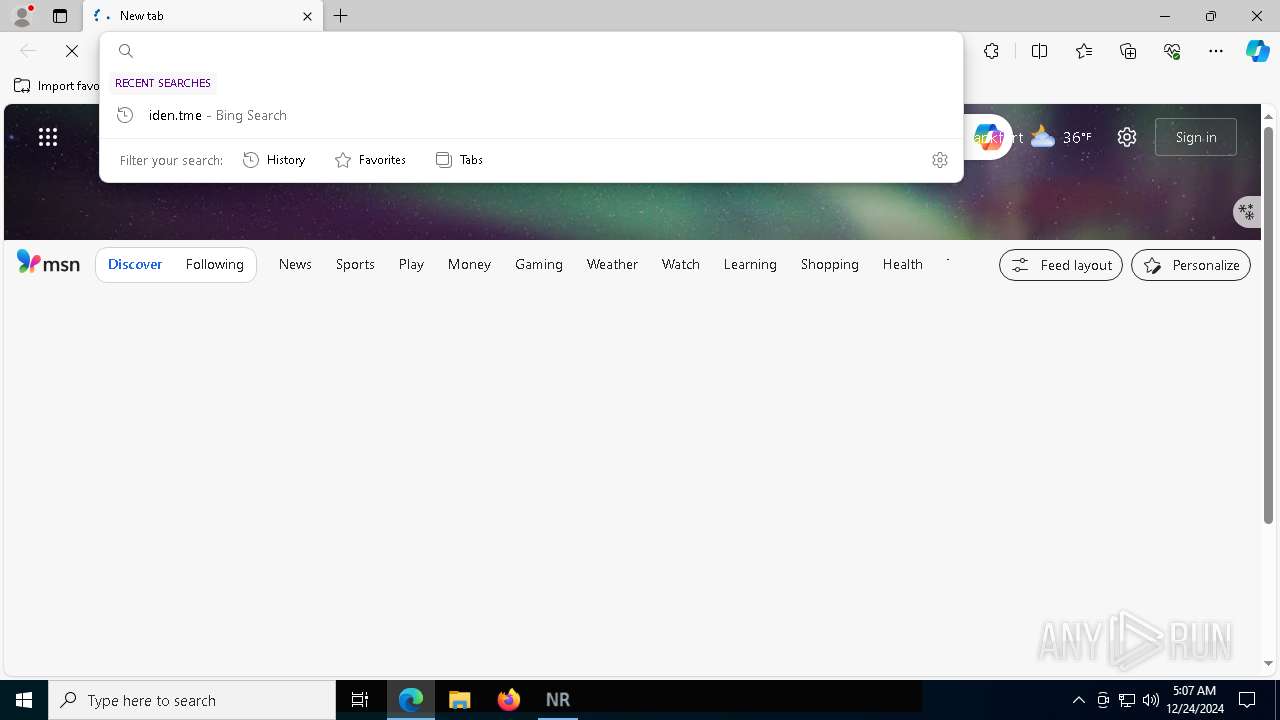1280x720 pixels.
Task: Open network icon in system tray
Action: 1127,700
